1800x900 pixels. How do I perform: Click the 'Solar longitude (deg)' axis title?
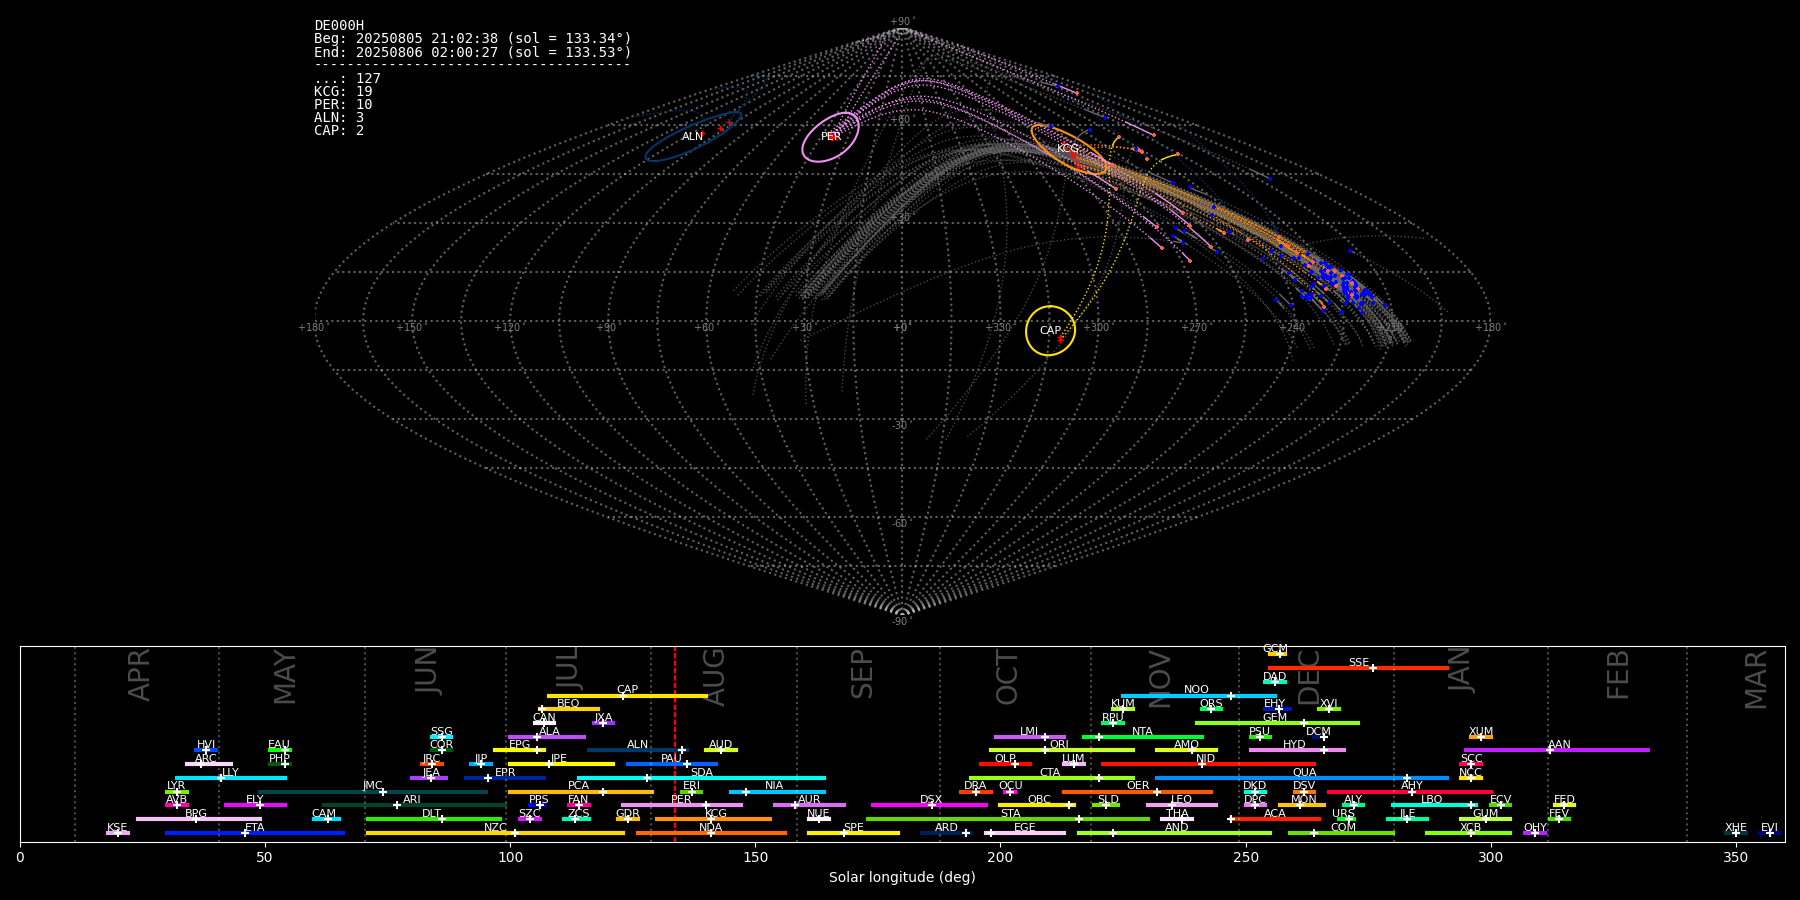click(902, 877)
